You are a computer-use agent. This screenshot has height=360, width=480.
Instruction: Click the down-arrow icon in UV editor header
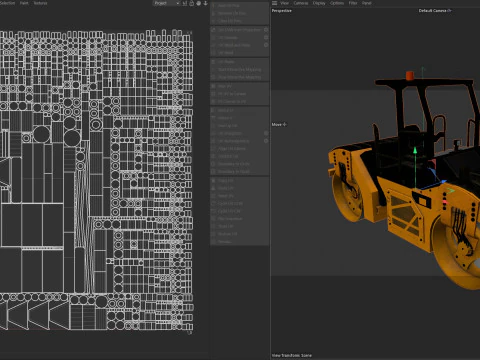point(205,3)
